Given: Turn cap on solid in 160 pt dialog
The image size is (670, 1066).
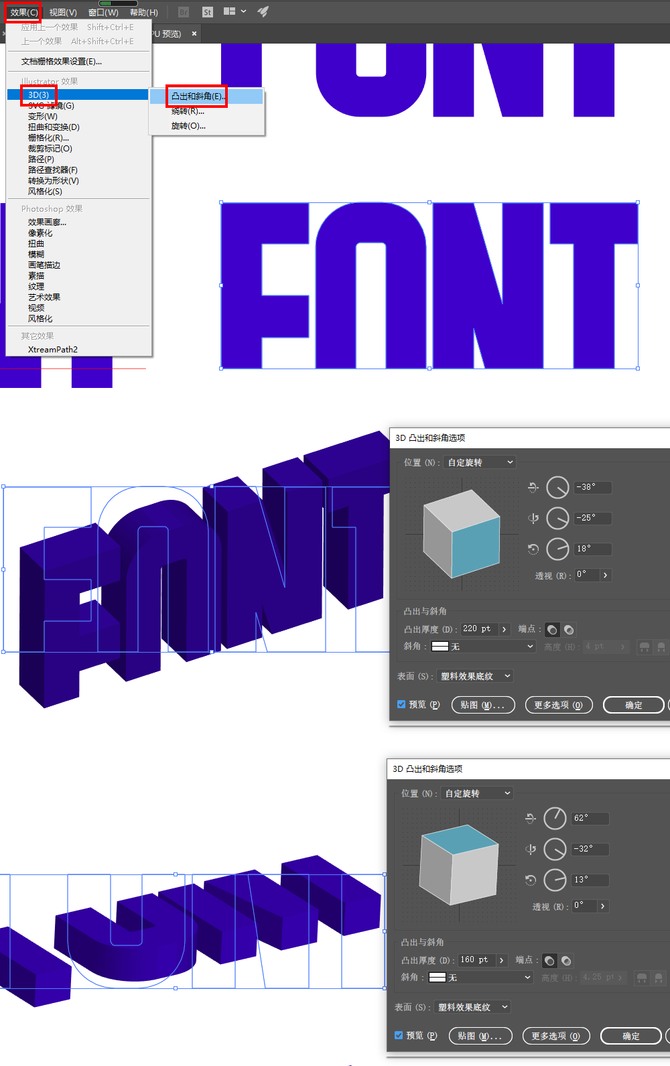Looking at the screenshot, I should click(550, 961).
